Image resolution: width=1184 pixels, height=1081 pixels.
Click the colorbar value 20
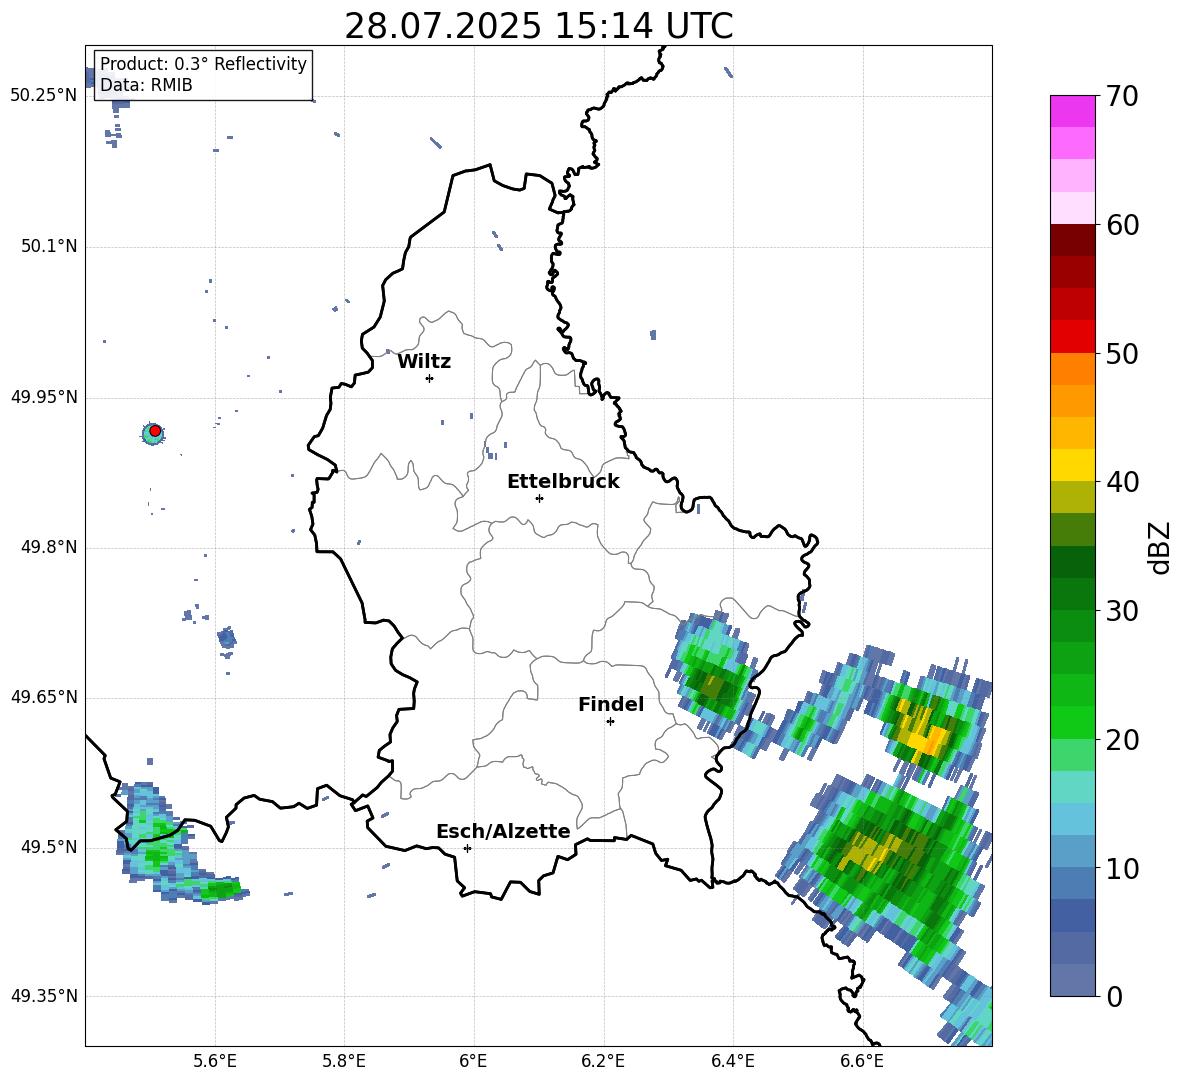point(1122,739)
